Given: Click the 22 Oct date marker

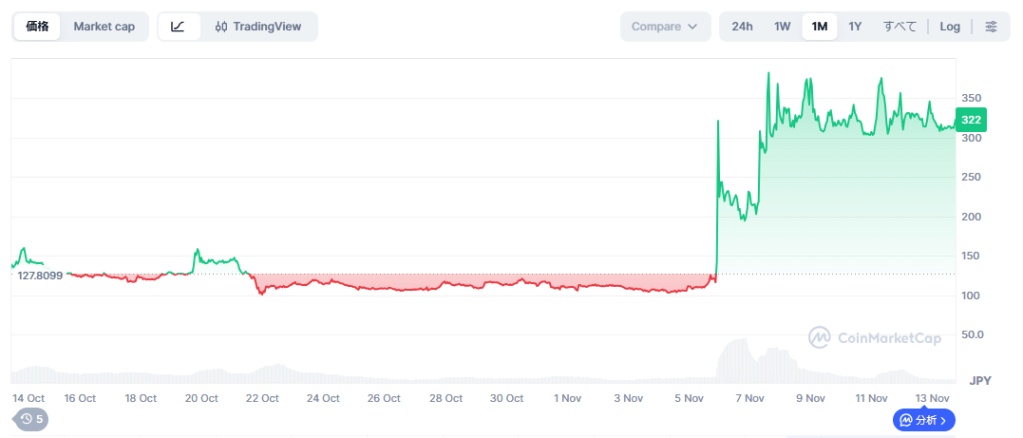Looking at the screenshot, I should coord(262,398).
